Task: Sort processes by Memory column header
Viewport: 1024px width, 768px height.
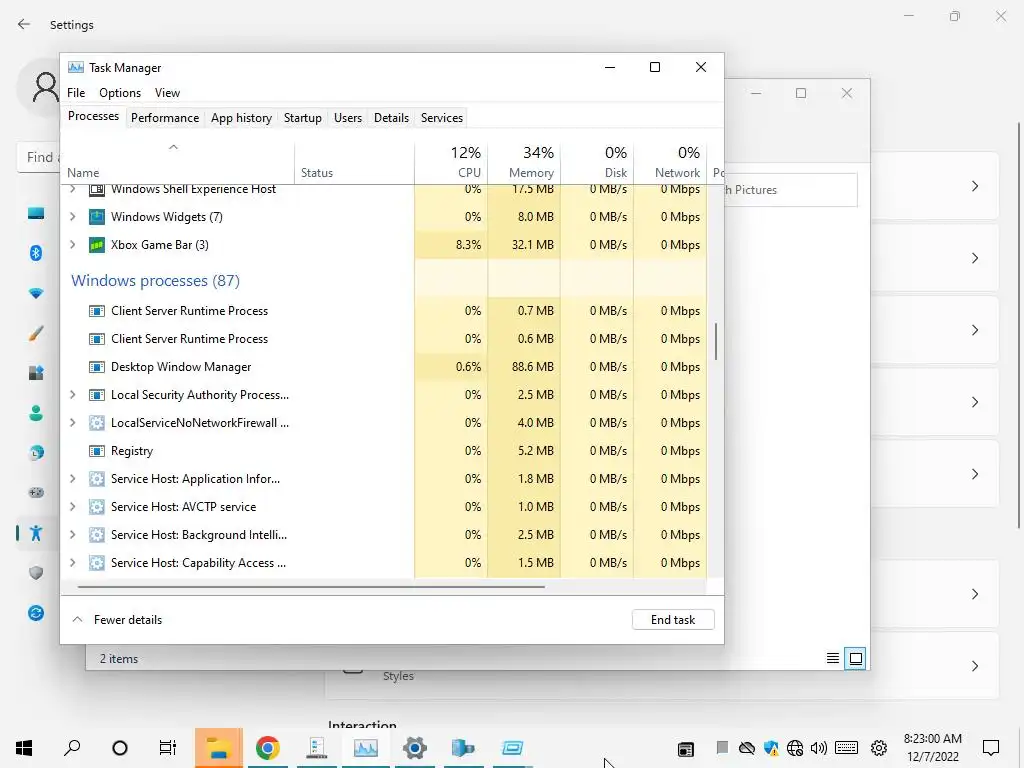Action: coord(524,162)
